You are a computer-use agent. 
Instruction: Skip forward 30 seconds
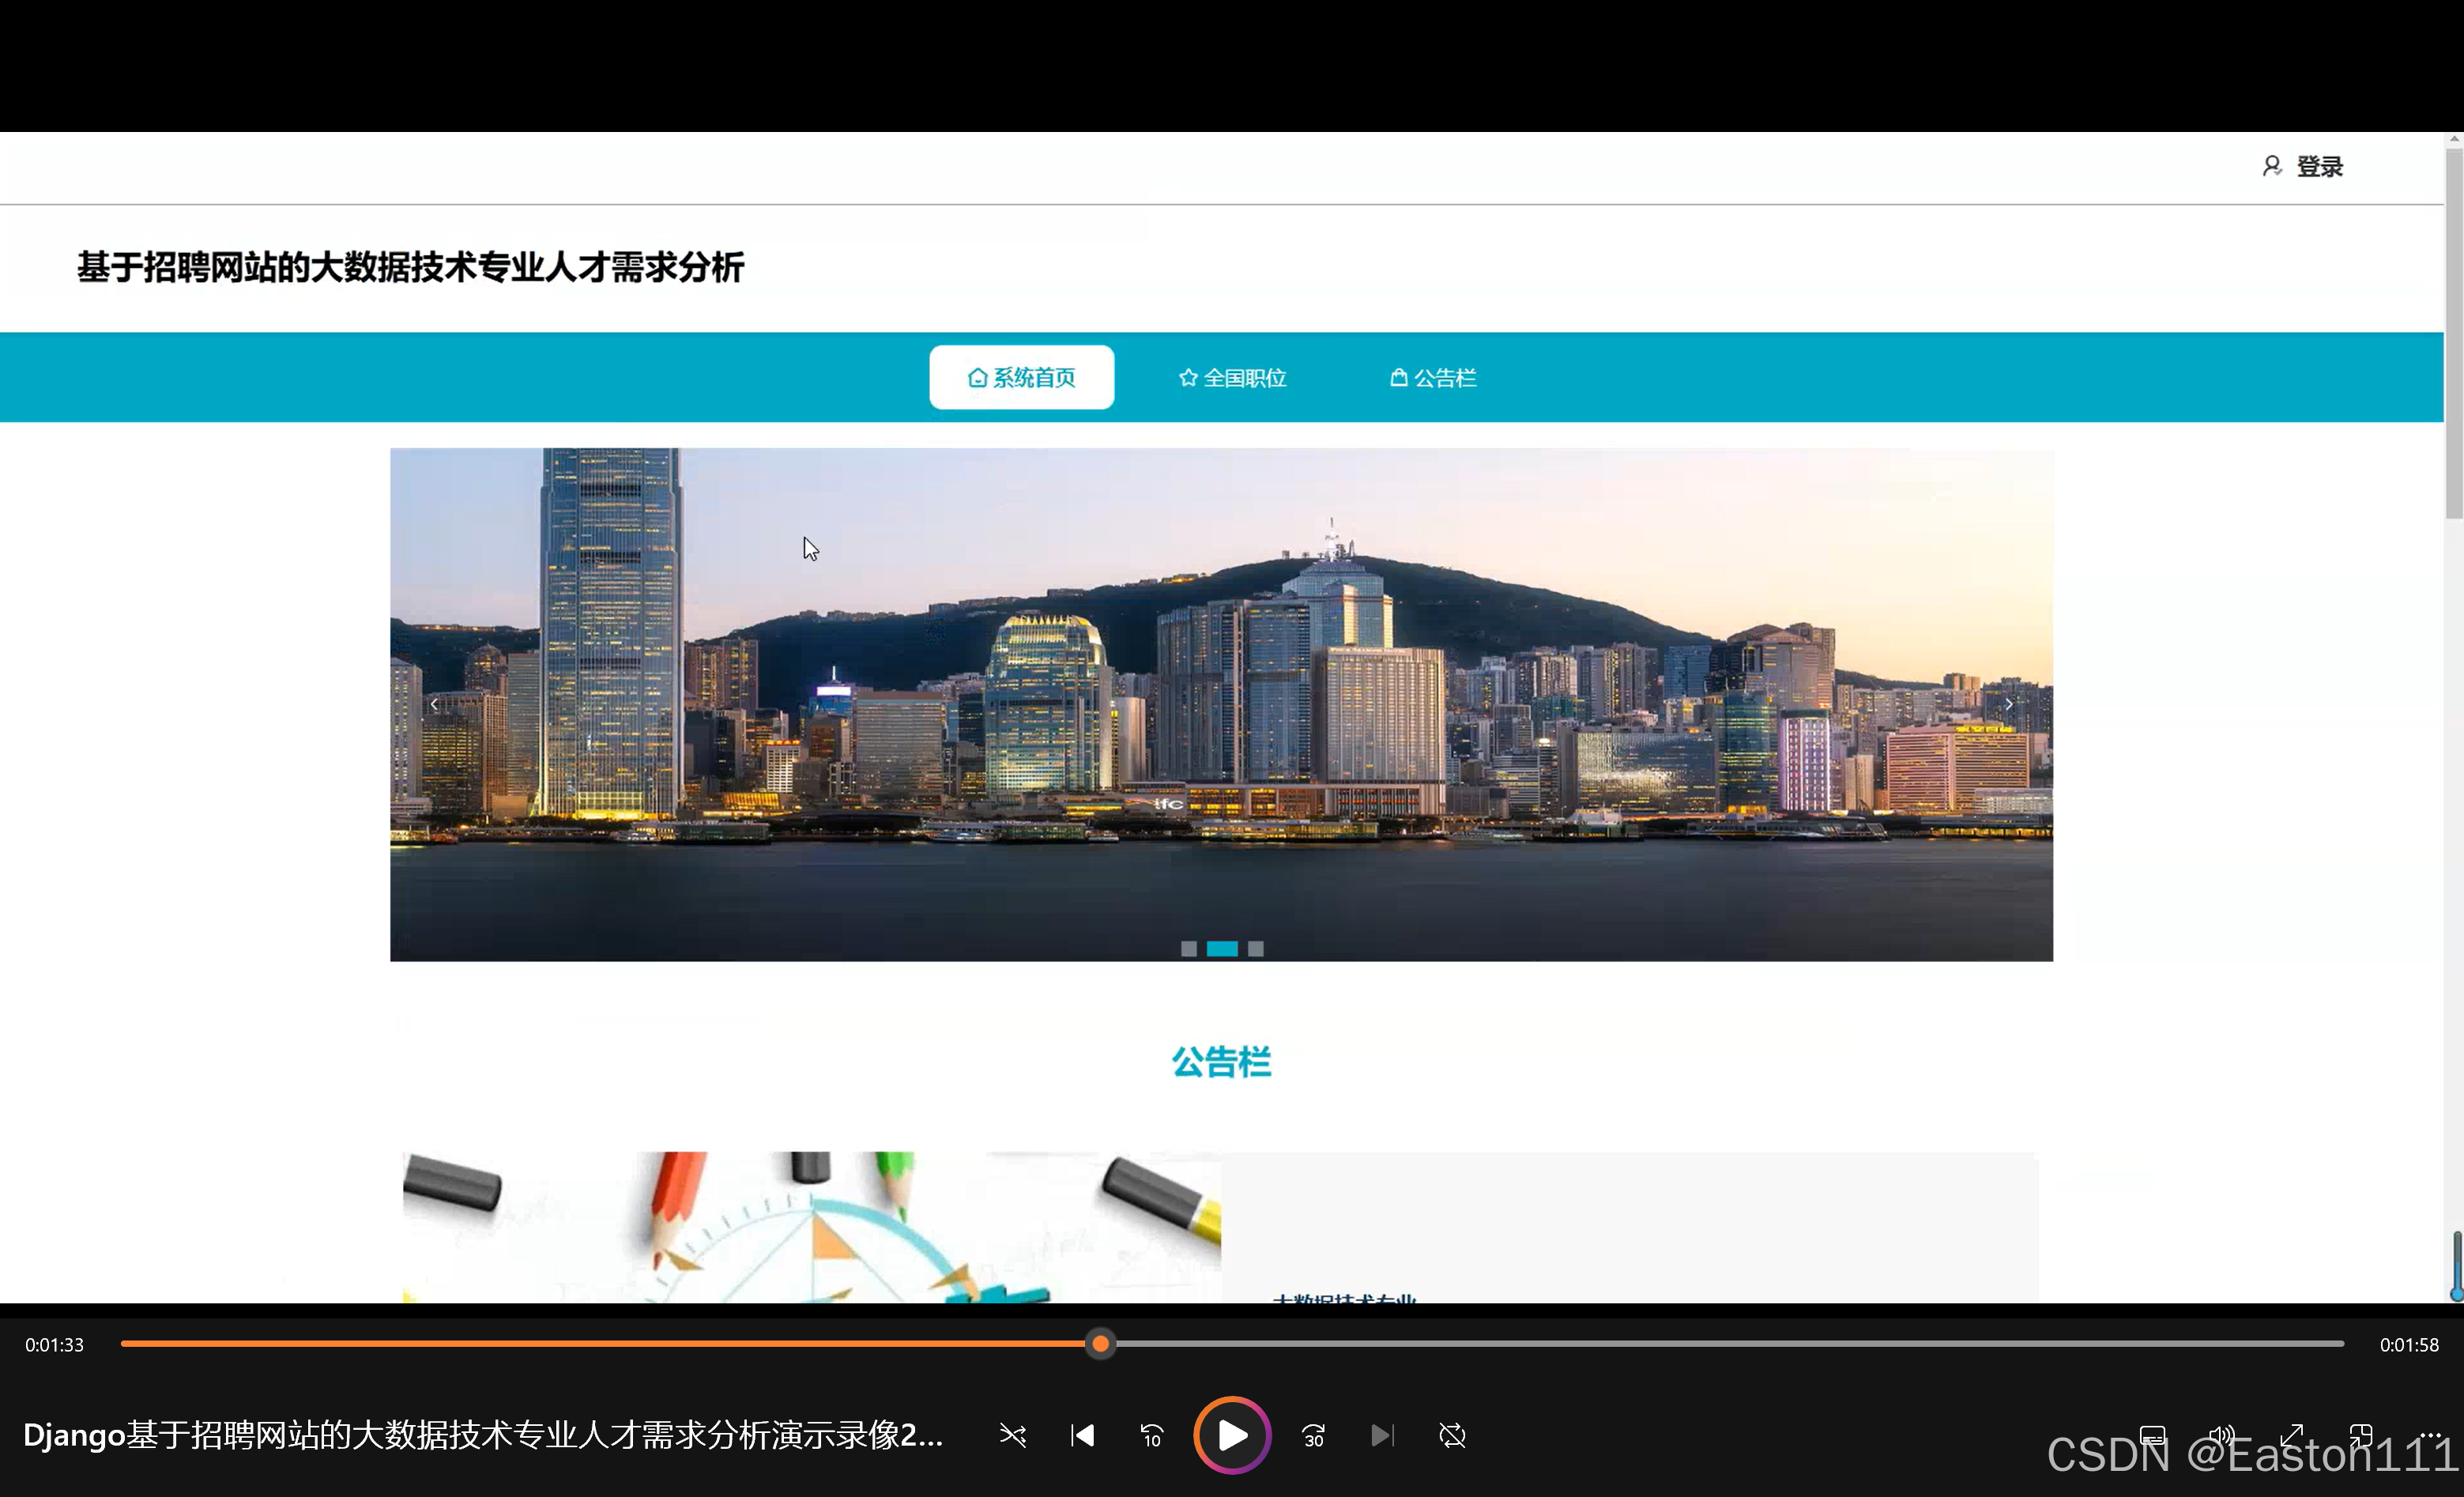pyautogui.click(x=1313, y=1436)
